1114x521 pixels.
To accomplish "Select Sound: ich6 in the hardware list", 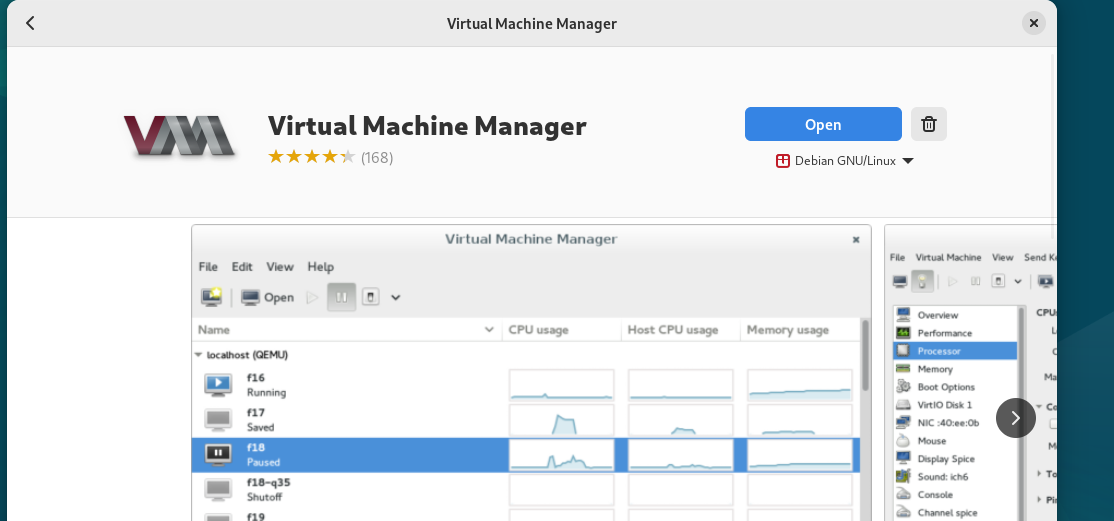I will coord(955,476).
